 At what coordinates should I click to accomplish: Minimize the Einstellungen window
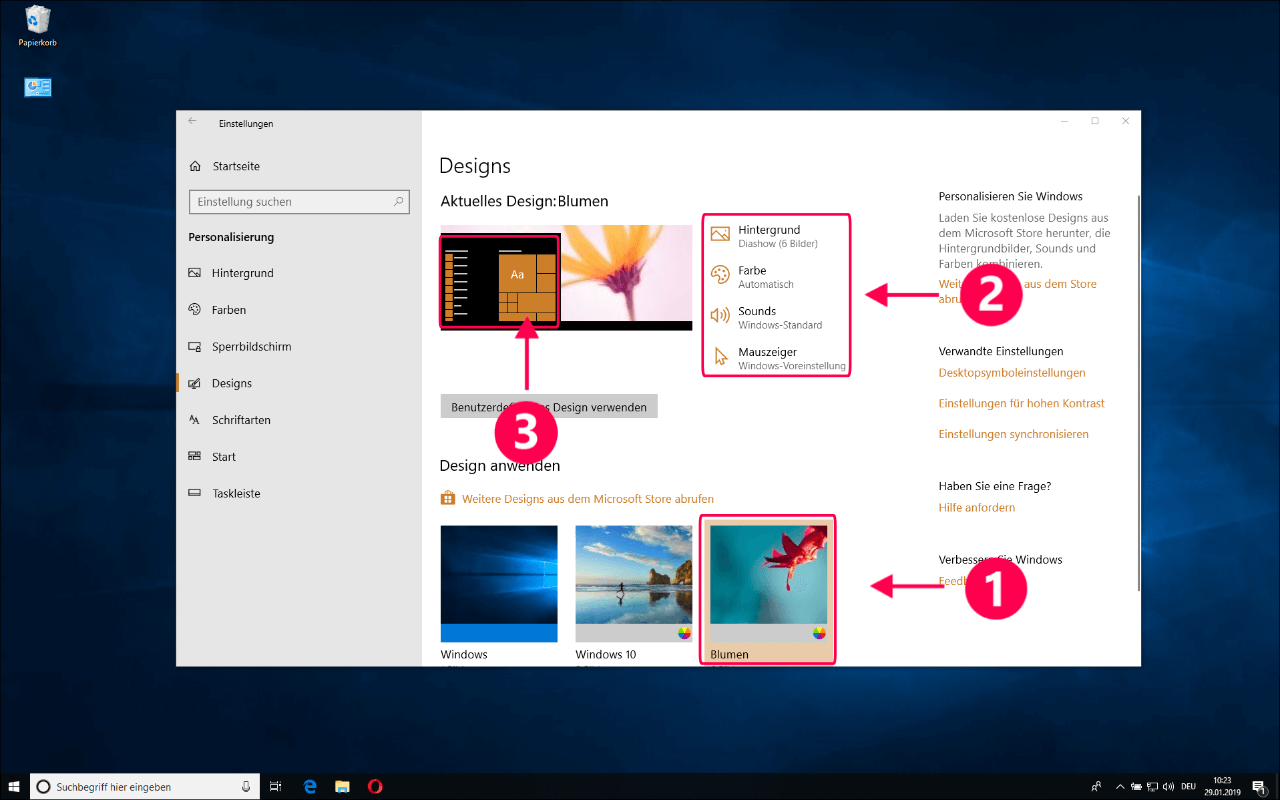point(1063,121)
